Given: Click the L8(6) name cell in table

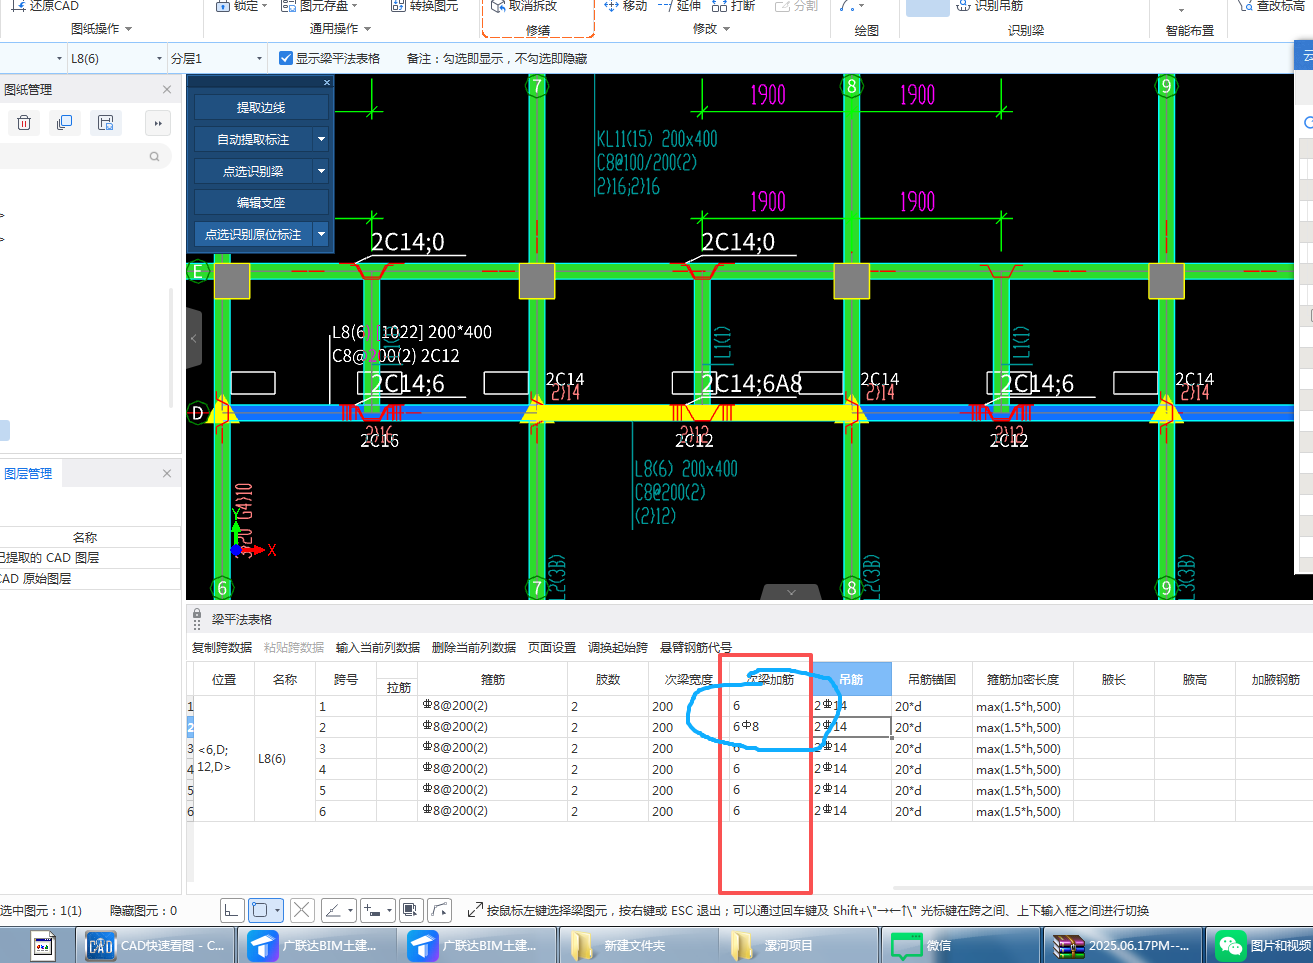Looking at the screenshot, I should pos(285,758).
